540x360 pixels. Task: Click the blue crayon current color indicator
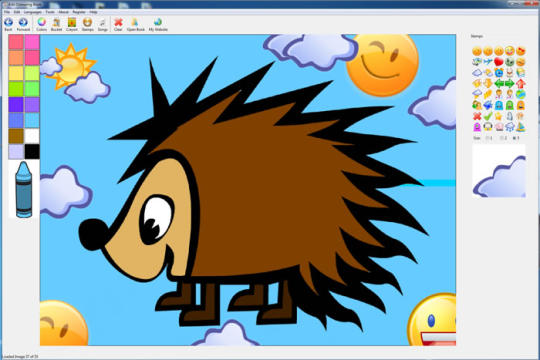[x=24, y=189]
